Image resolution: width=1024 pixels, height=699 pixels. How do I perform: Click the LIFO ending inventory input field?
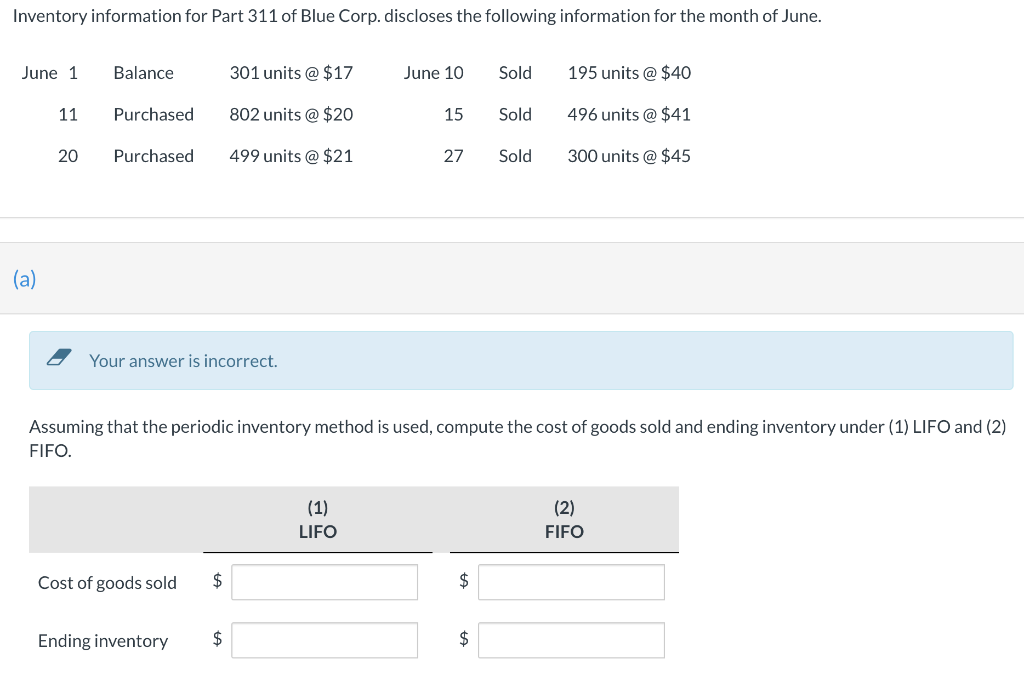(324, 640)
